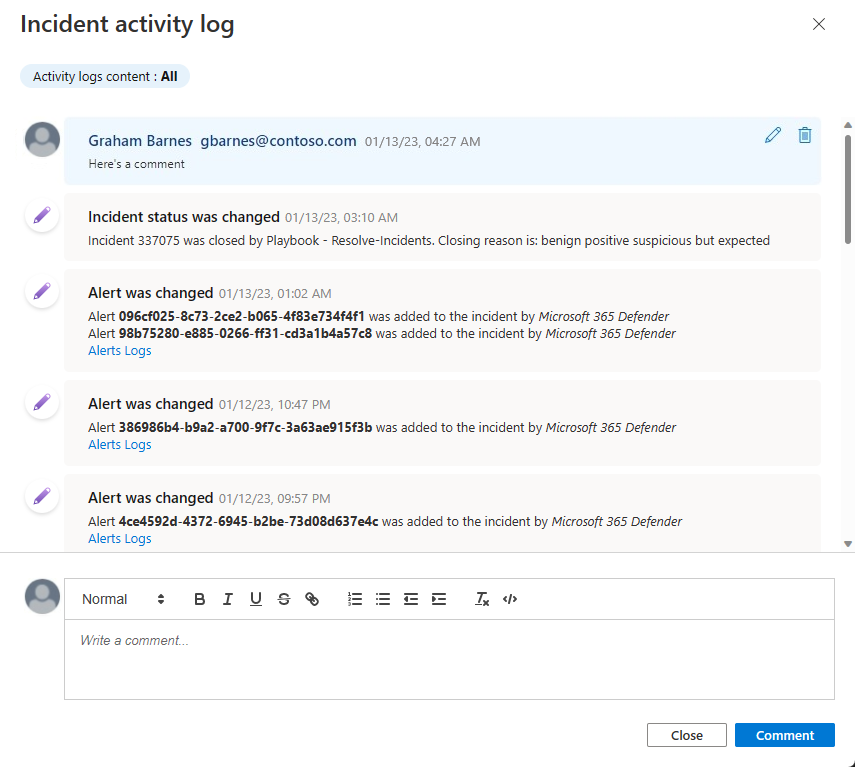
Task: Apply strikethrough formatting to comment text
Action: pyautogui.click(x=283, y=598)
